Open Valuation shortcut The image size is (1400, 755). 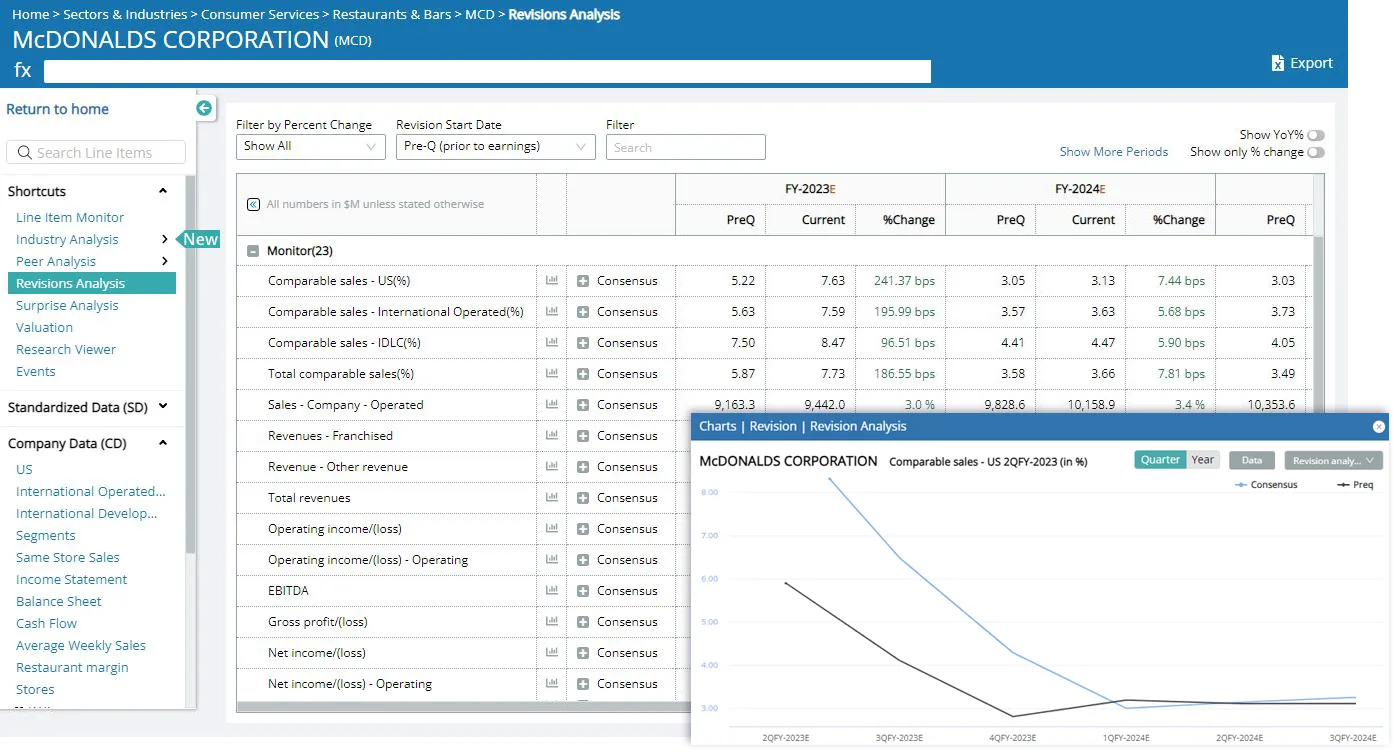(x=44, y=327)
